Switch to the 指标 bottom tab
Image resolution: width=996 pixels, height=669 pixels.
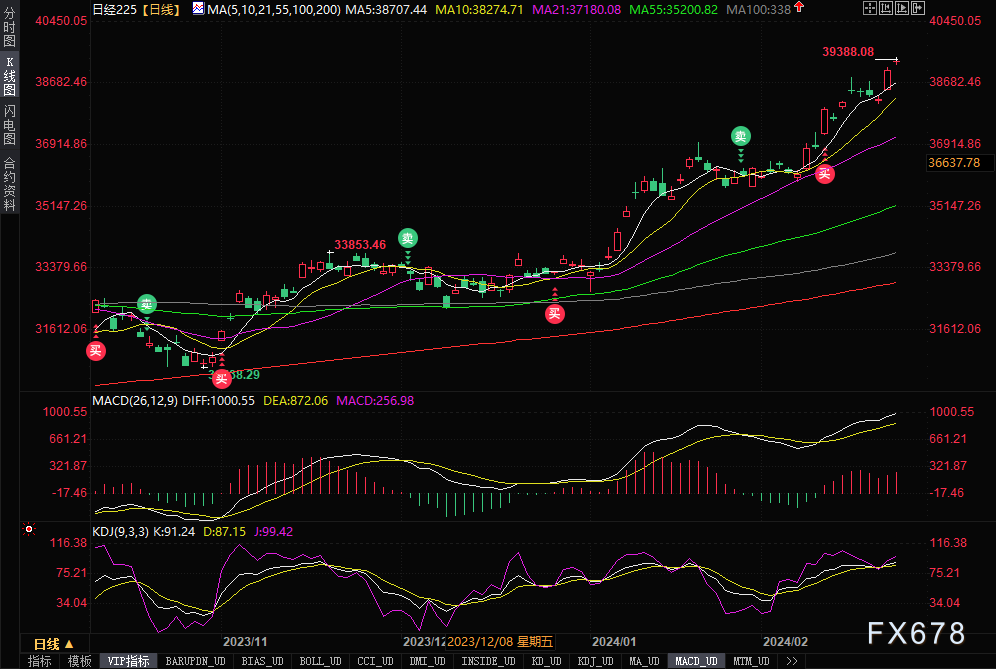[39, 661]
